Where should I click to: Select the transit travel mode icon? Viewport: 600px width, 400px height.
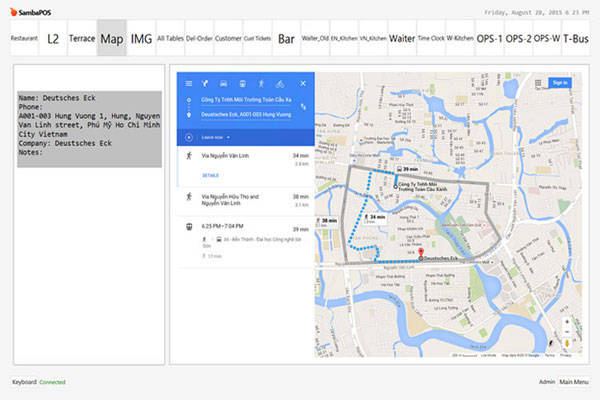click(241, 83)
